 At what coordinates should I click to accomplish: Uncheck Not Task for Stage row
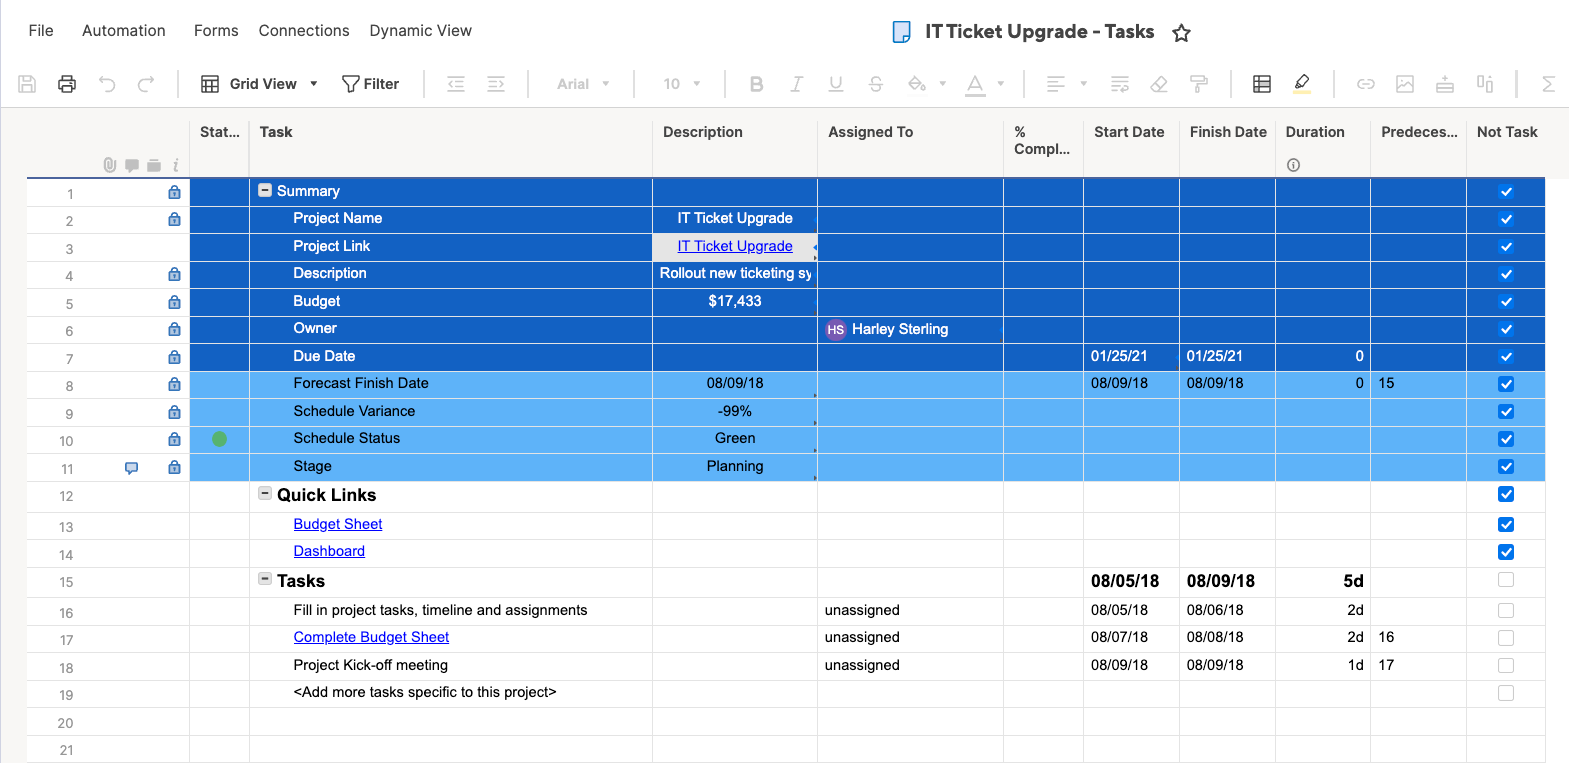pos(1506,467)
